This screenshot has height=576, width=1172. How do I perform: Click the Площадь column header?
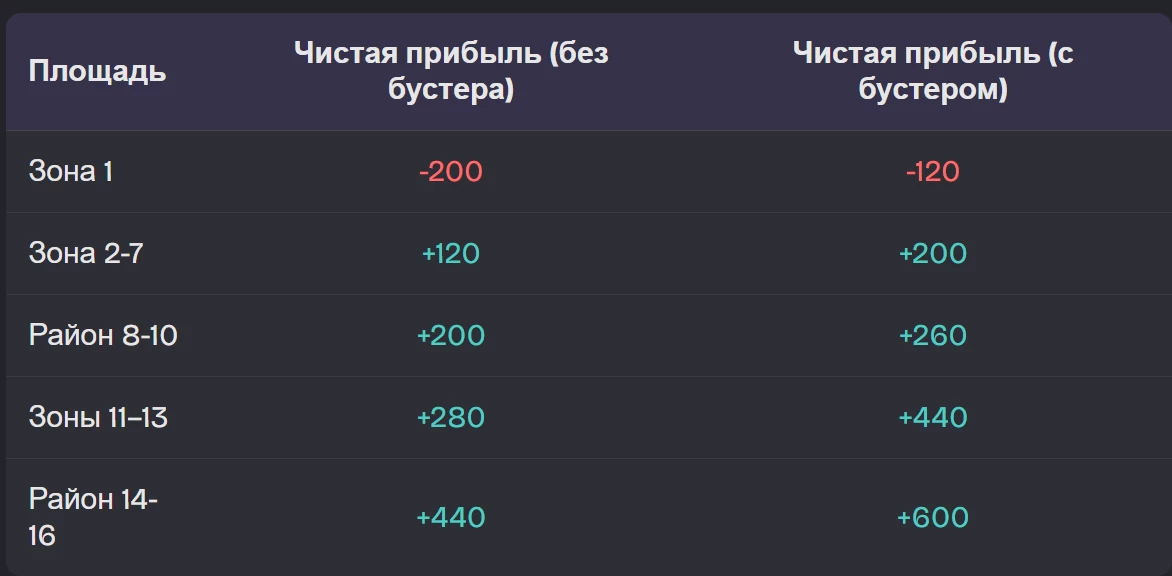97,71
